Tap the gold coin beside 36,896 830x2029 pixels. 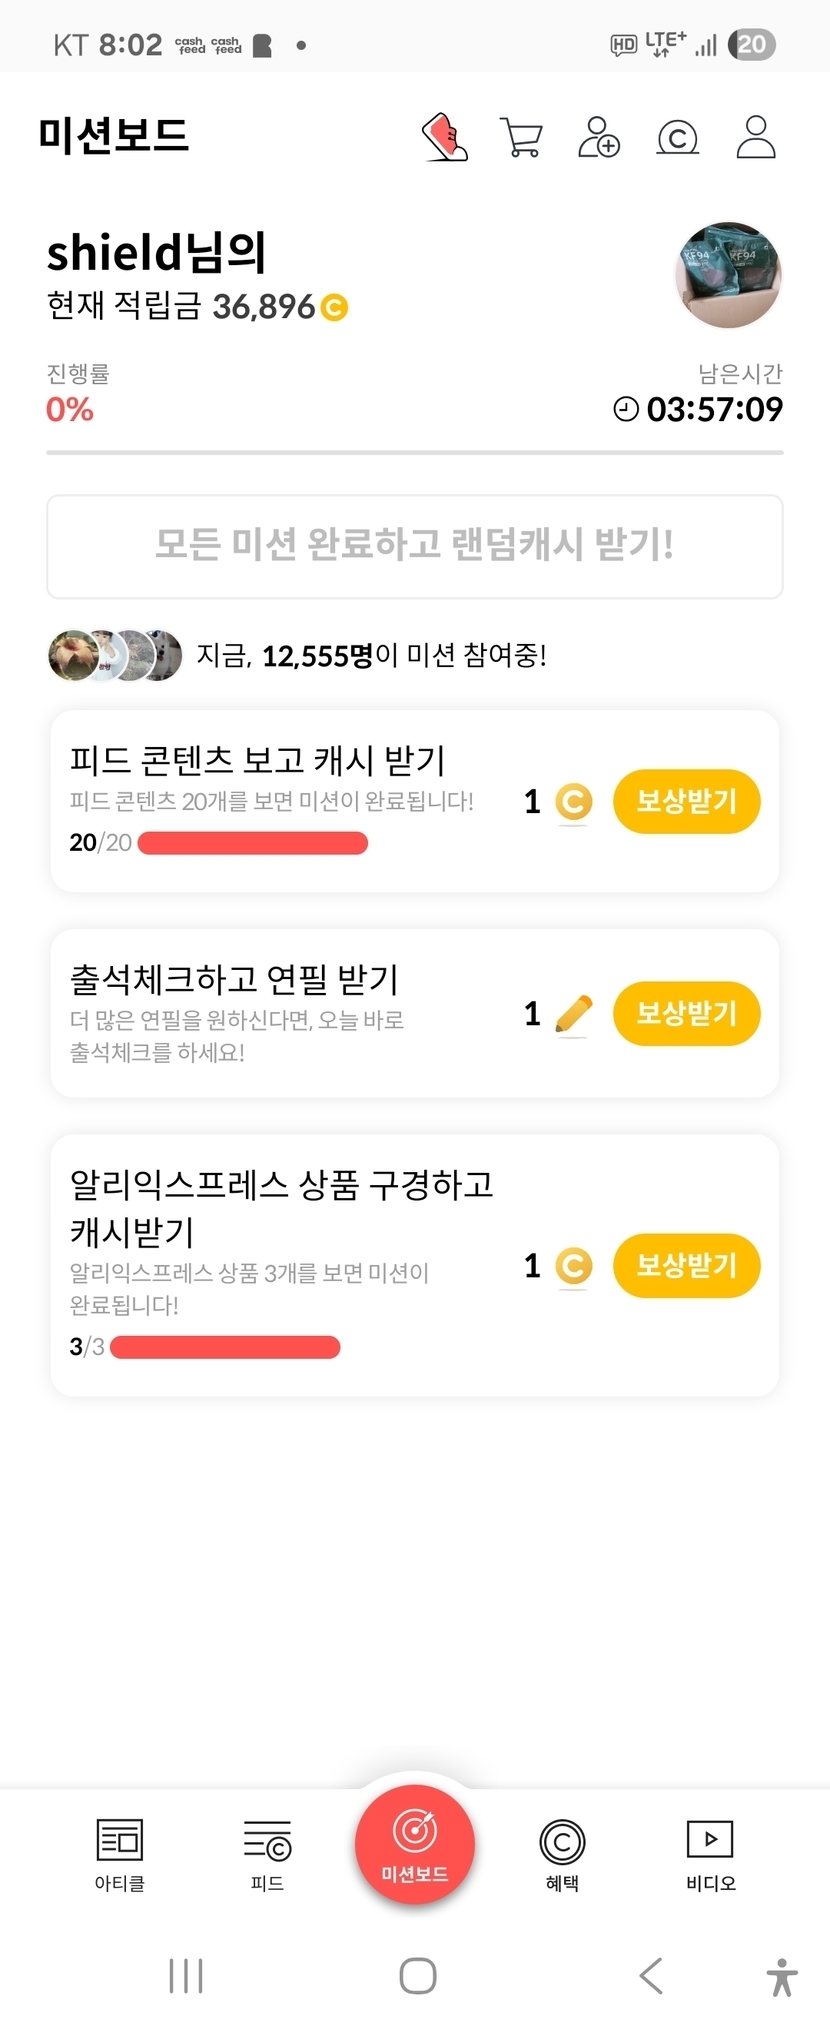pyautogui.click(x=334, y=307)
